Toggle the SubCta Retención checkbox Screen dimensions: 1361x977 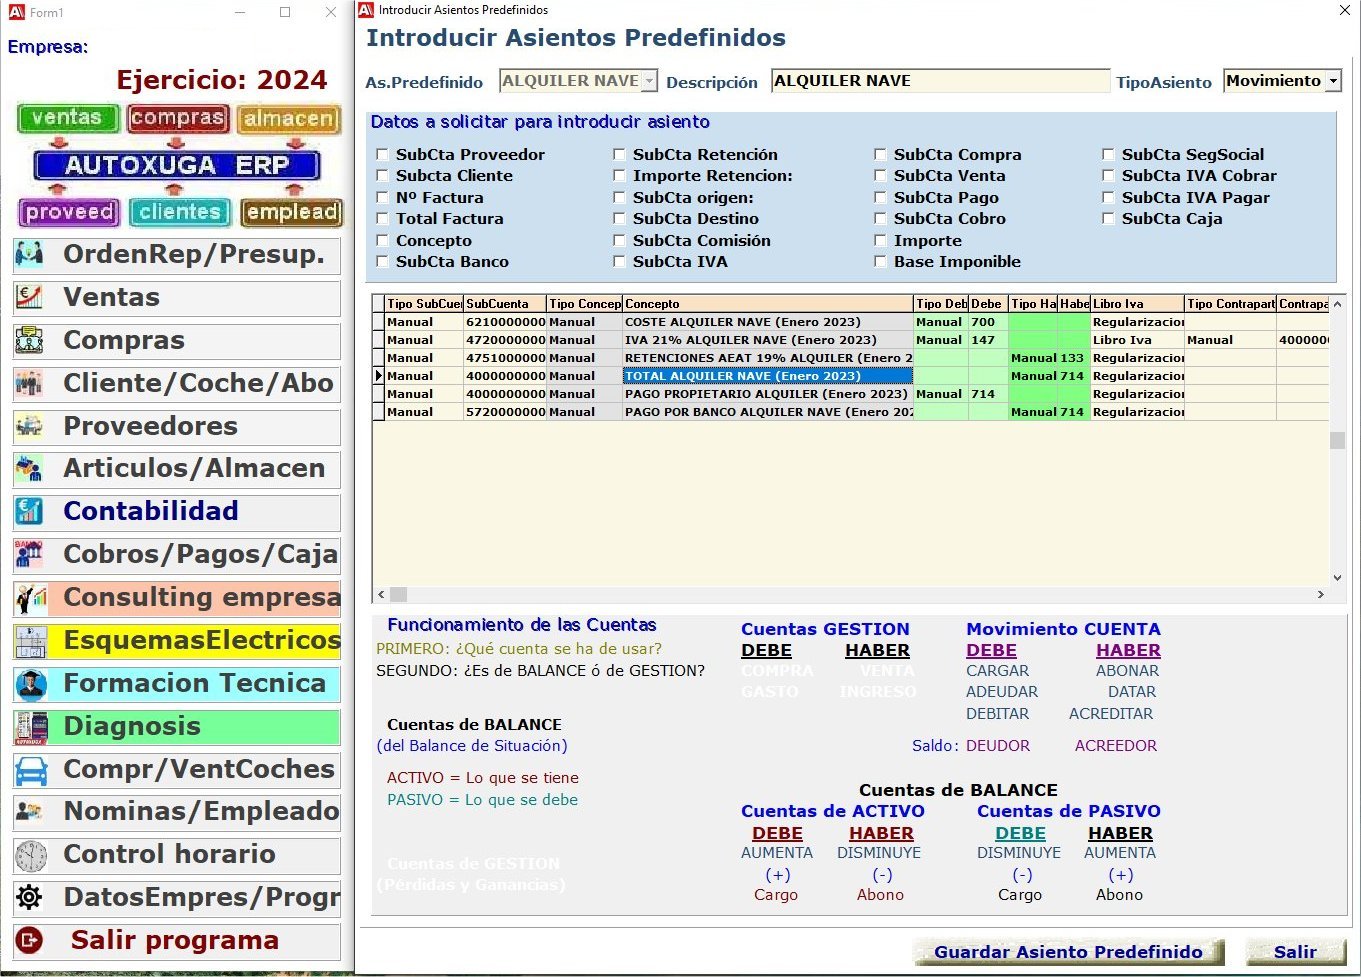click(x=619, y=155)
